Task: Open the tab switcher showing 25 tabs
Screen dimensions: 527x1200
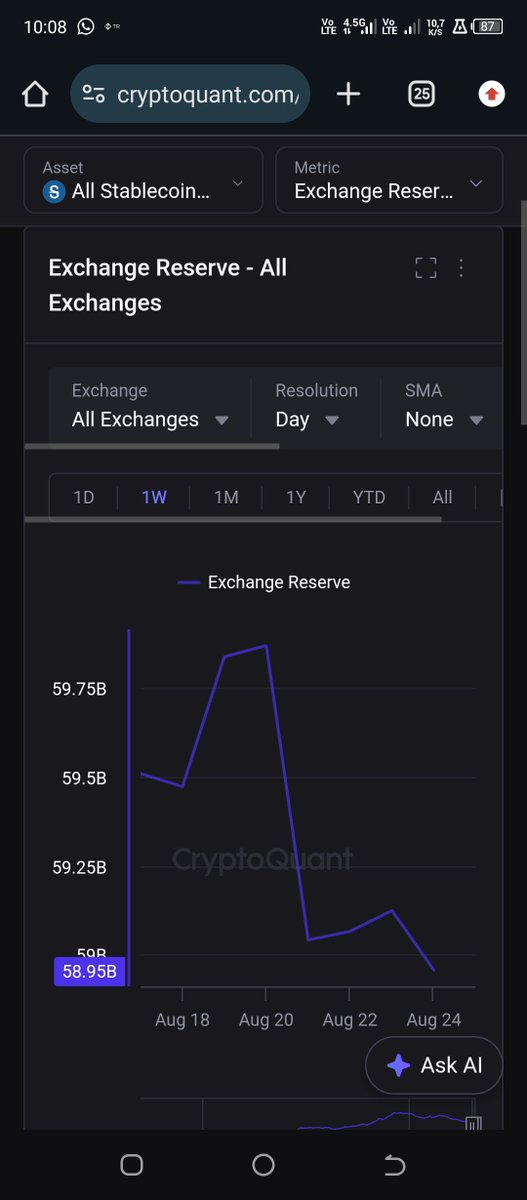Action: tap(422, 94)
